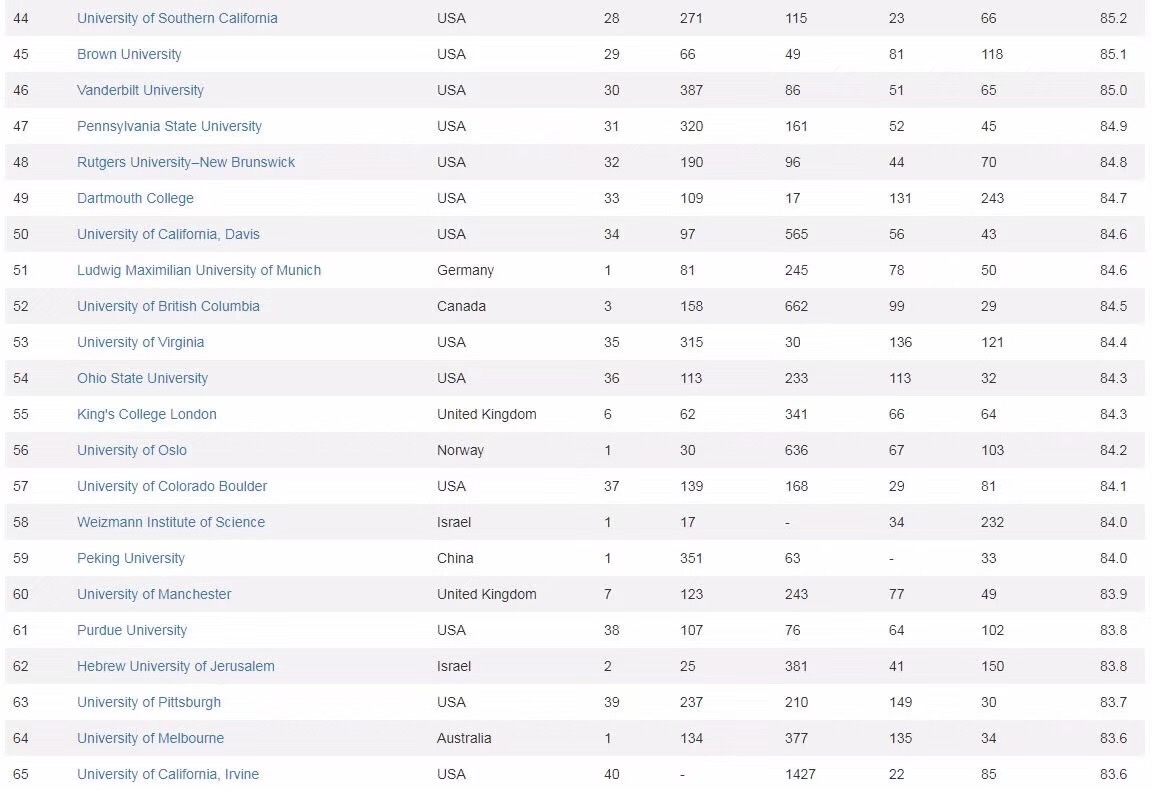
Task: Click the Brown University link
Action: [129, 54]
